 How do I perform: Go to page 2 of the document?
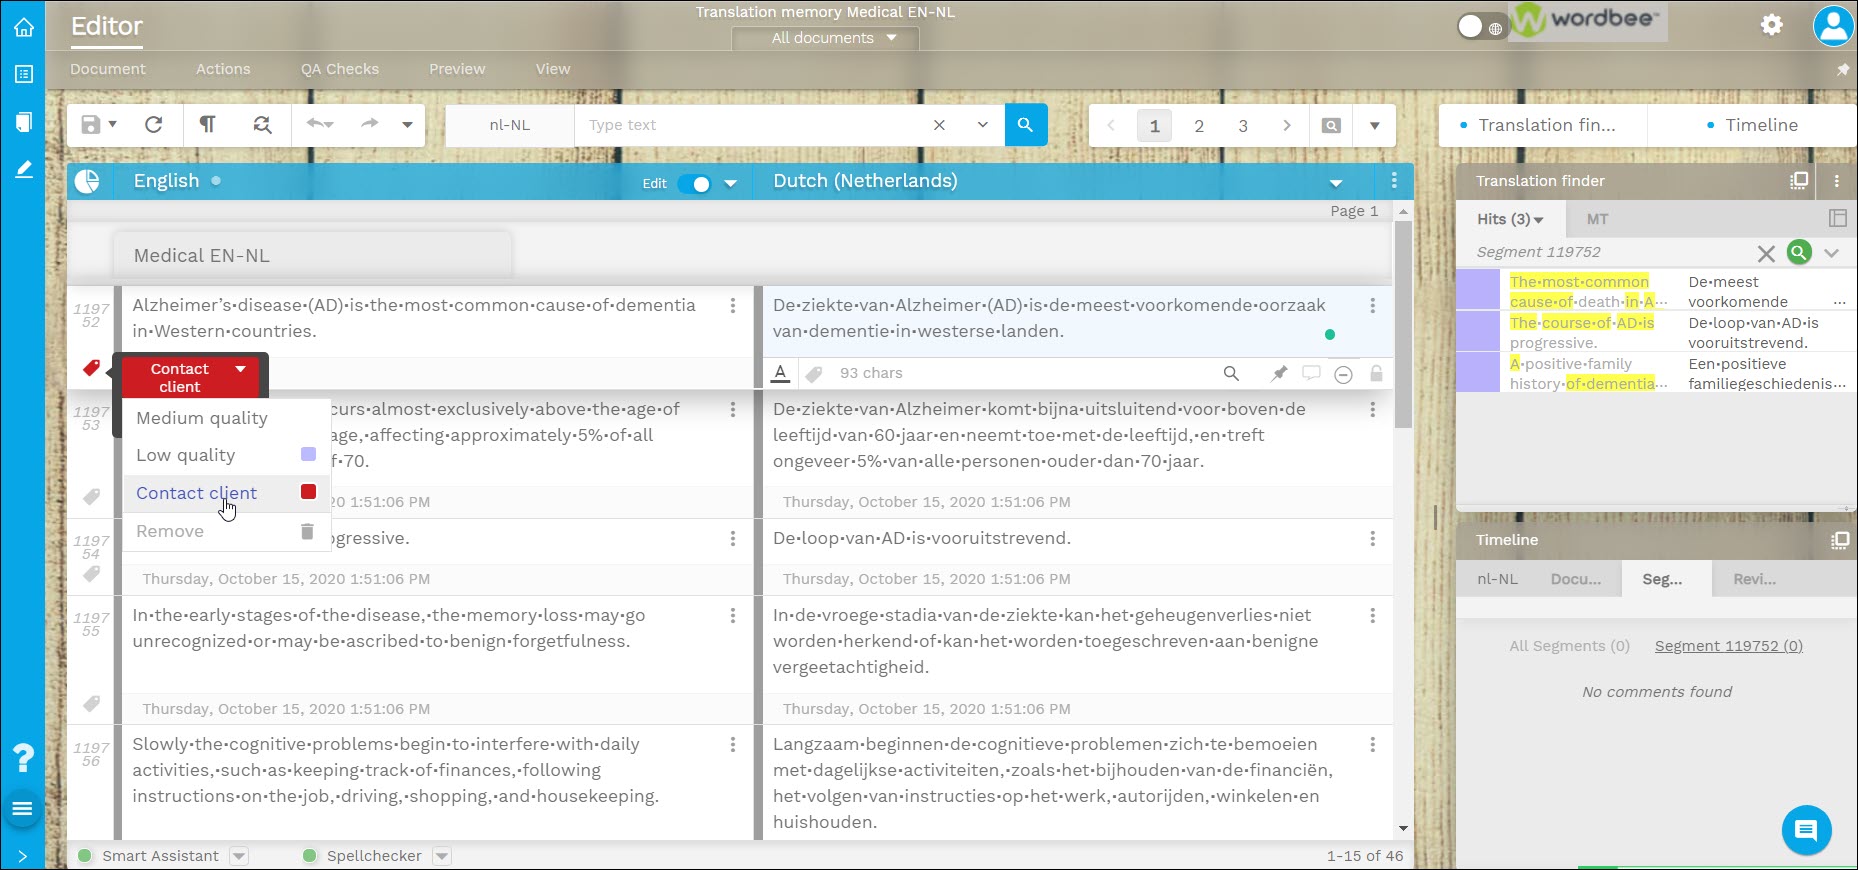click(1198, 126)
